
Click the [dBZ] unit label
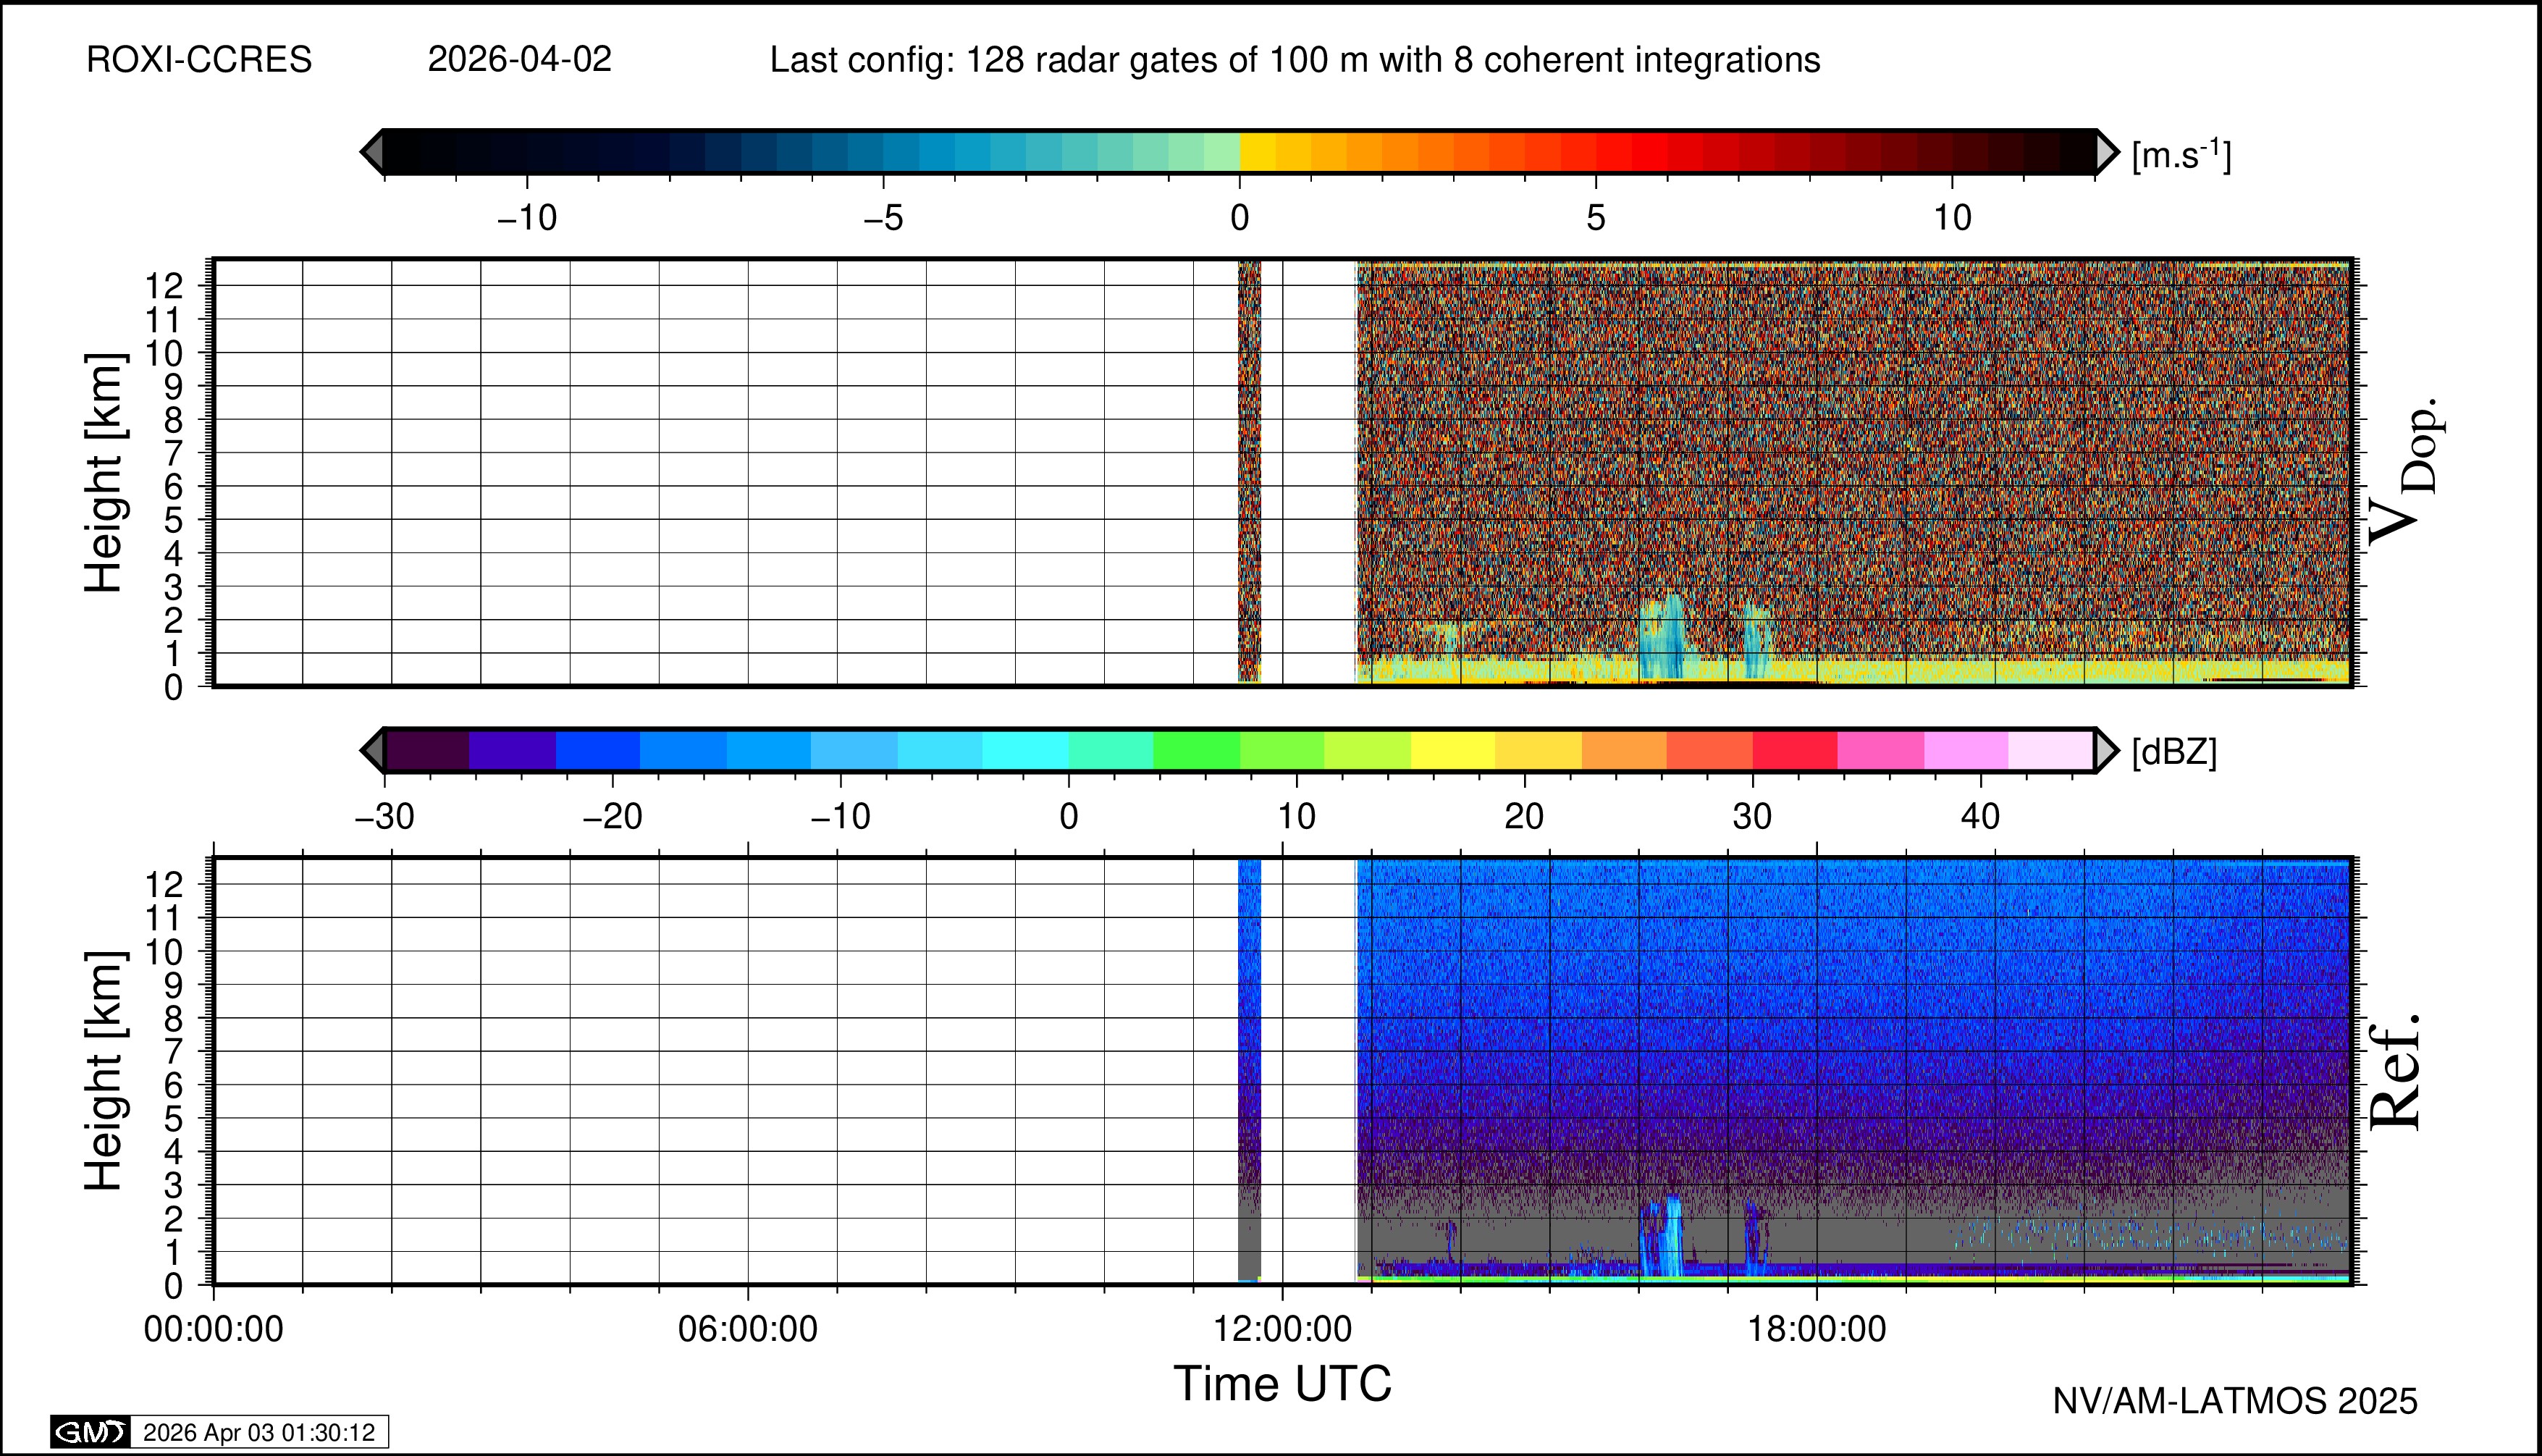(2174, 752)
